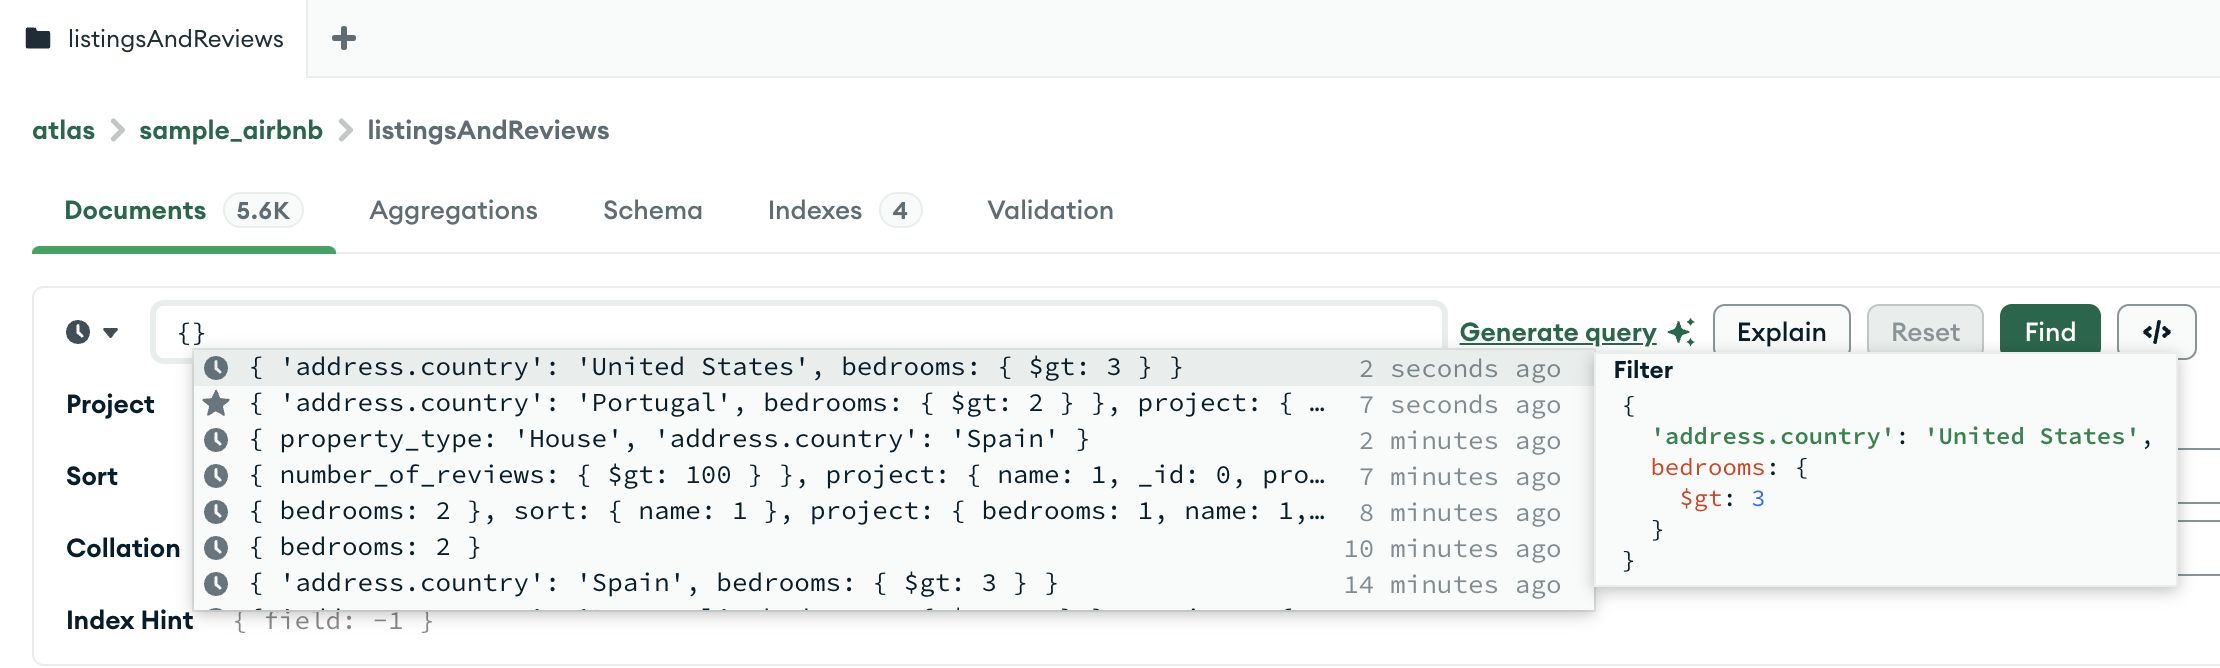Click clock icon of property_type House query
This screenshot has width=2220, height=668.
click(x=216, y=440)
